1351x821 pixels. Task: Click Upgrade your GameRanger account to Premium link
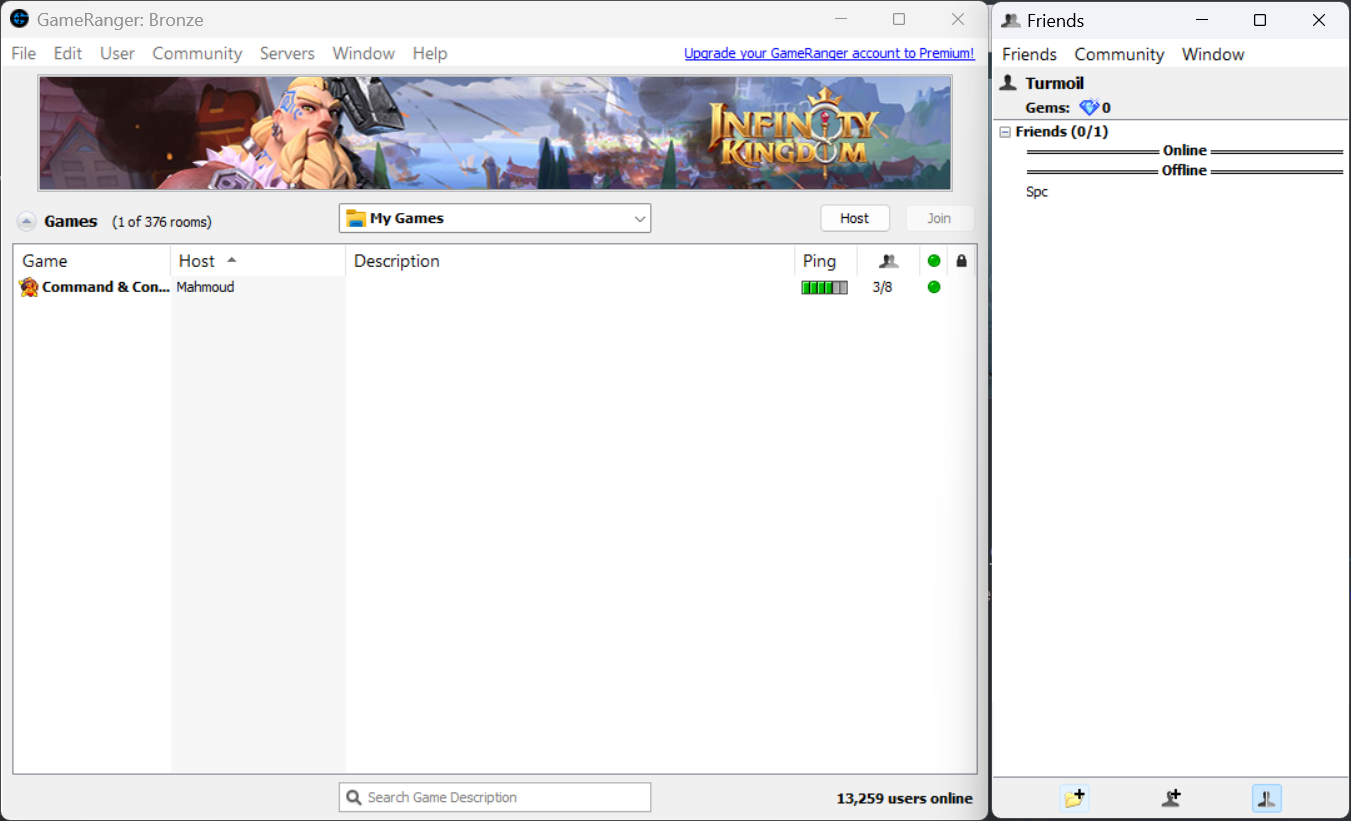[829, 54]
